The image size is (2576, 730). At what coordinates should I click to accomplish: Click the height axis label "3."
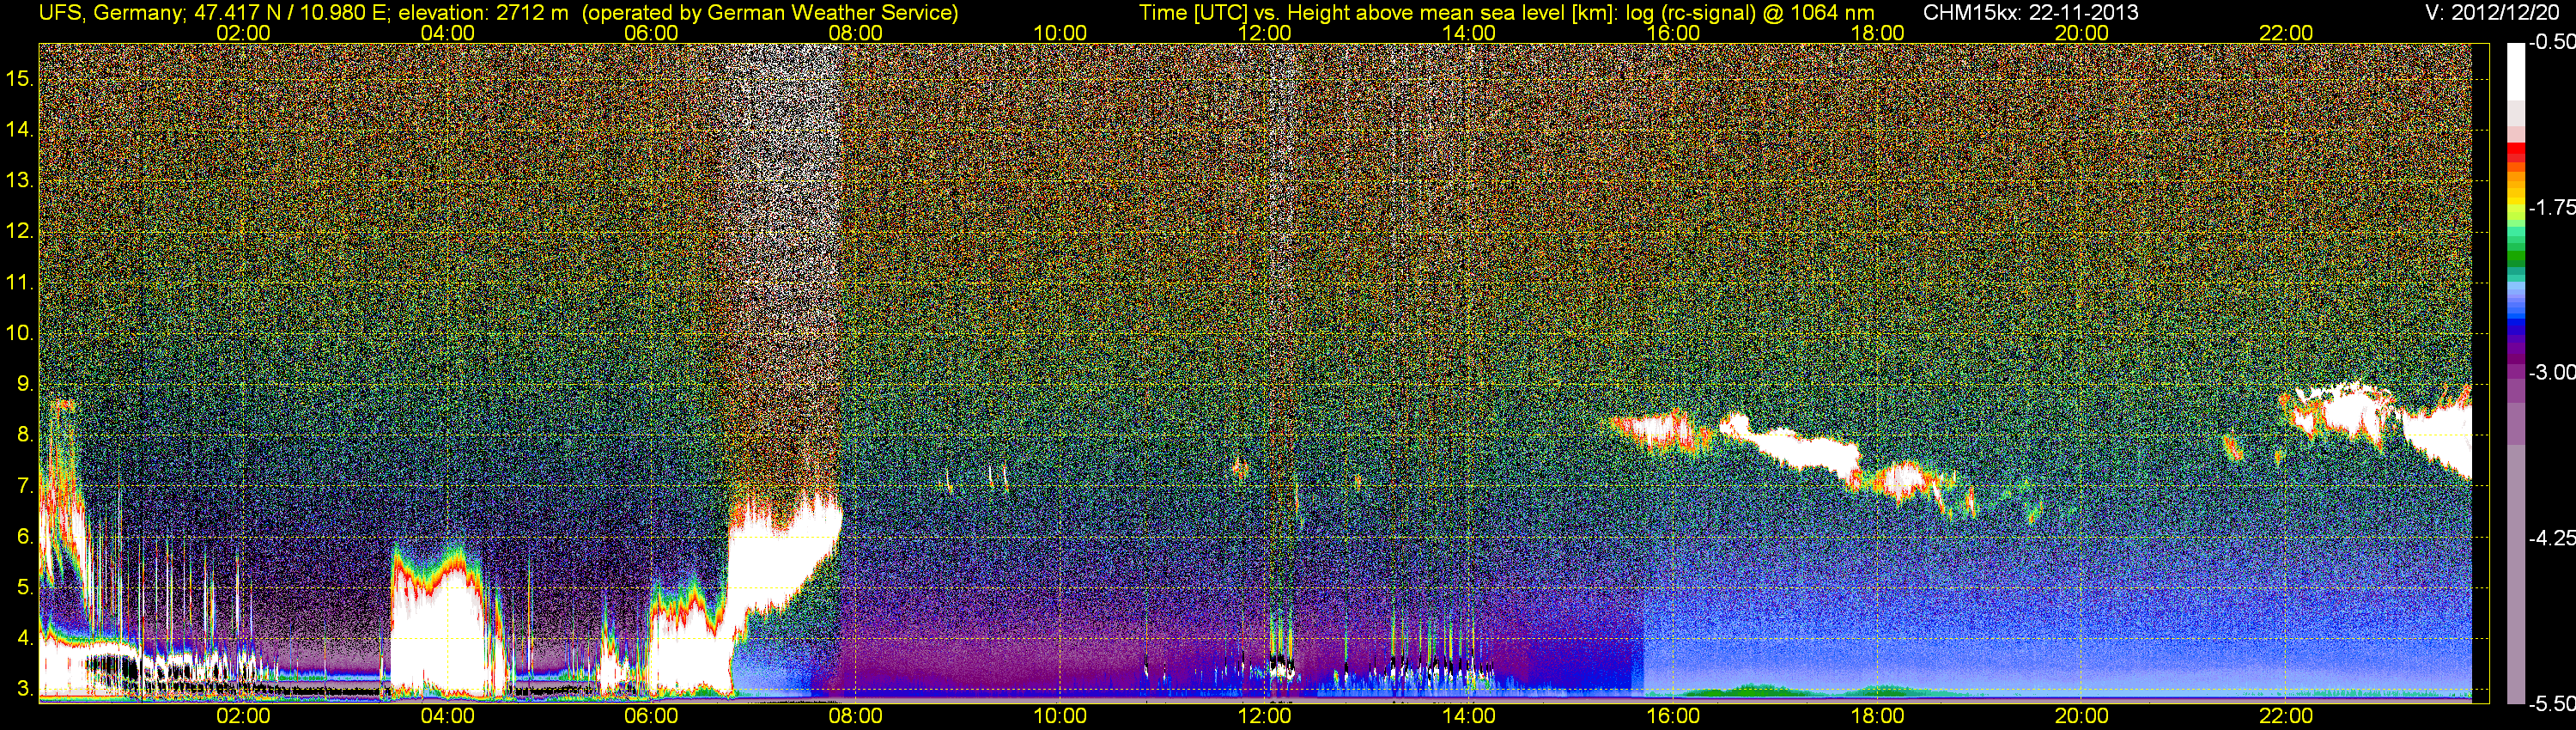25,689
